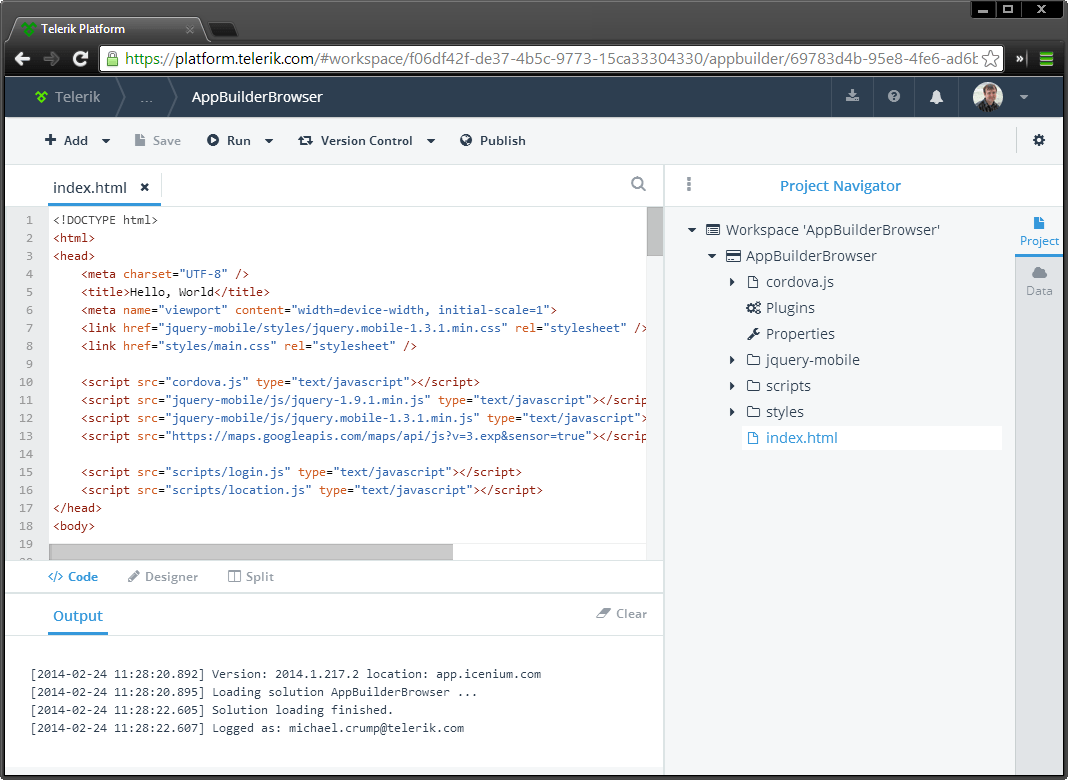
Task: Click the scripts folder icon
Action: click(753, 386)
